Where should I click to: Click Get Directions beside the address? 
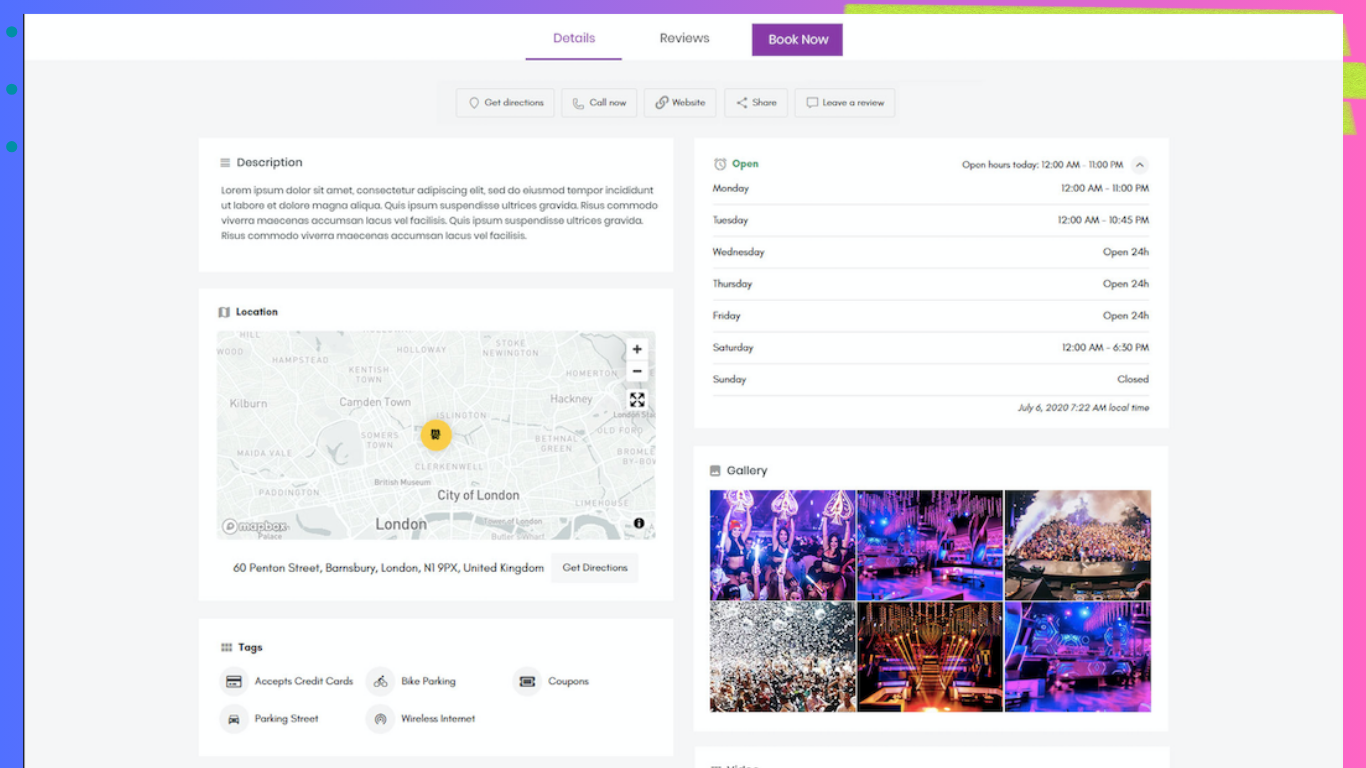point(595,568)
